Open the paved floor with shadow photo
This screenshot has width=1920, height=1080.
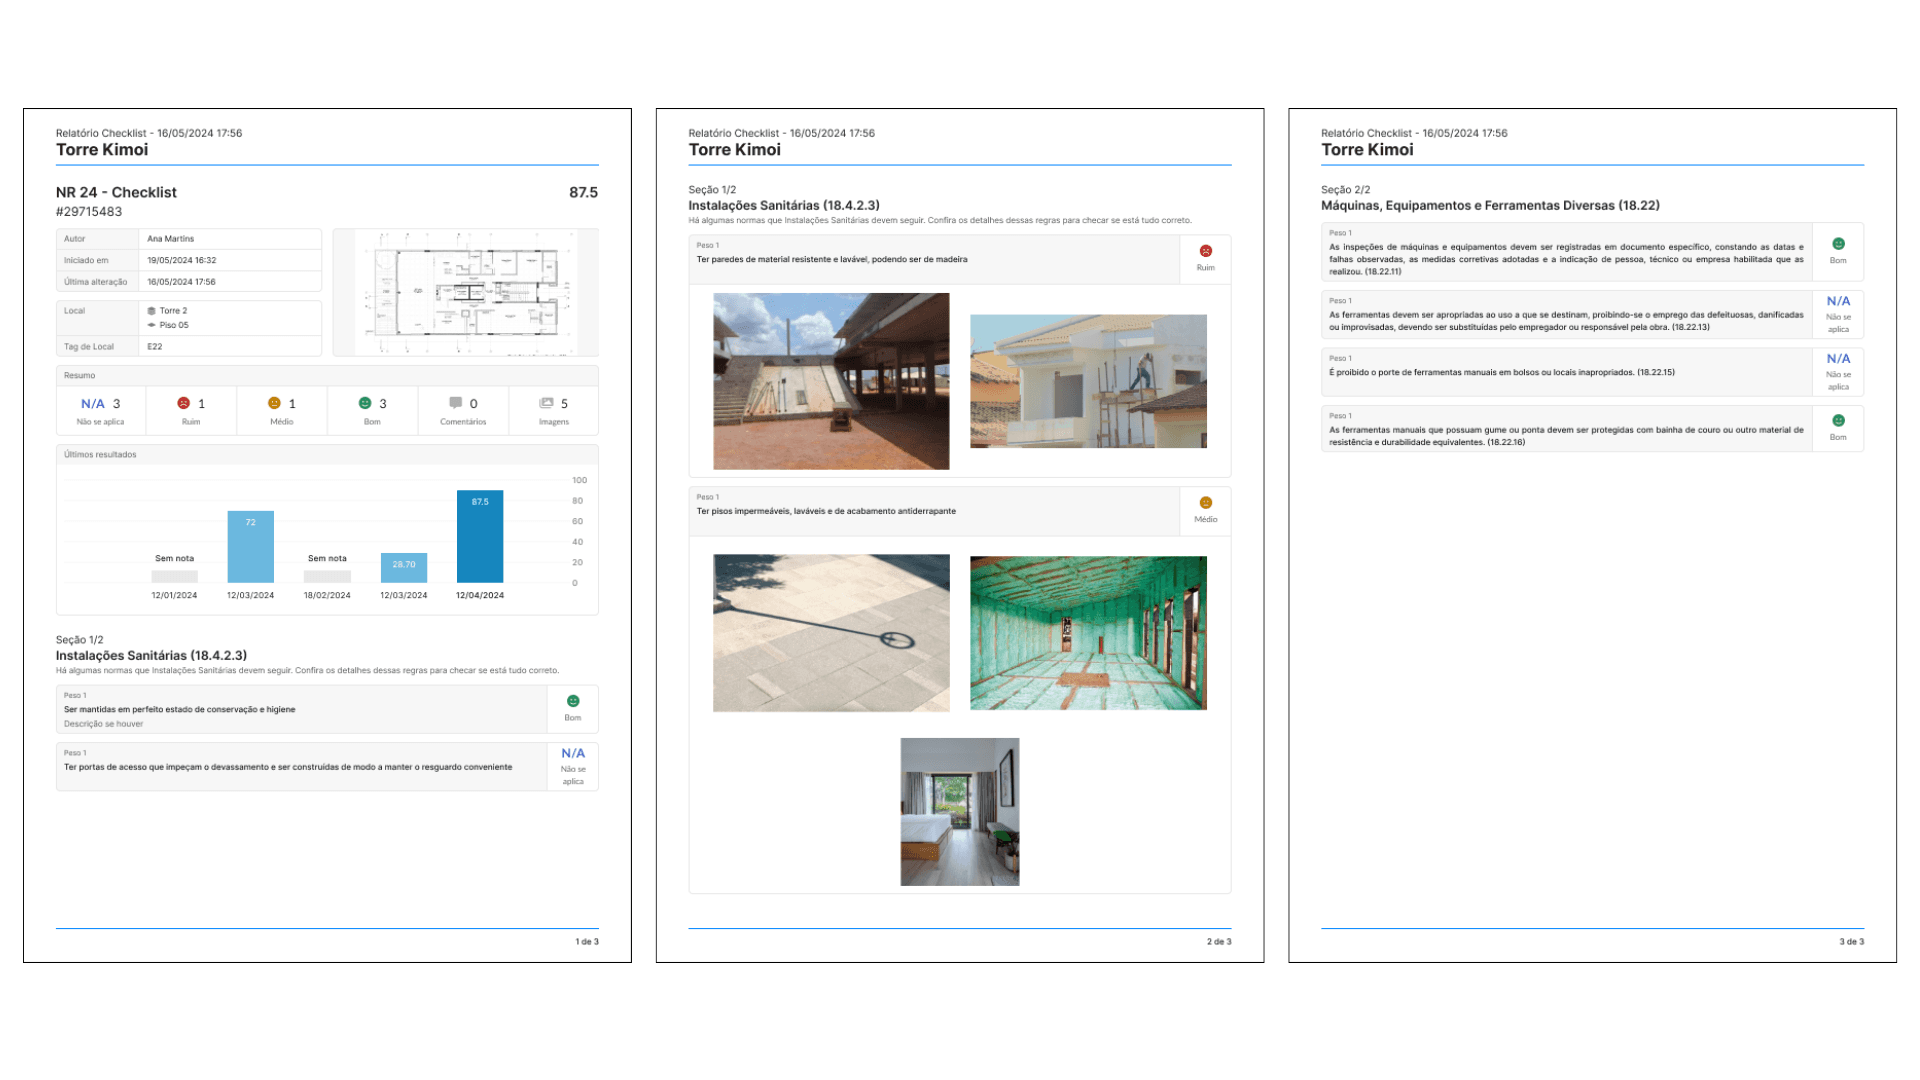[831, 633]
